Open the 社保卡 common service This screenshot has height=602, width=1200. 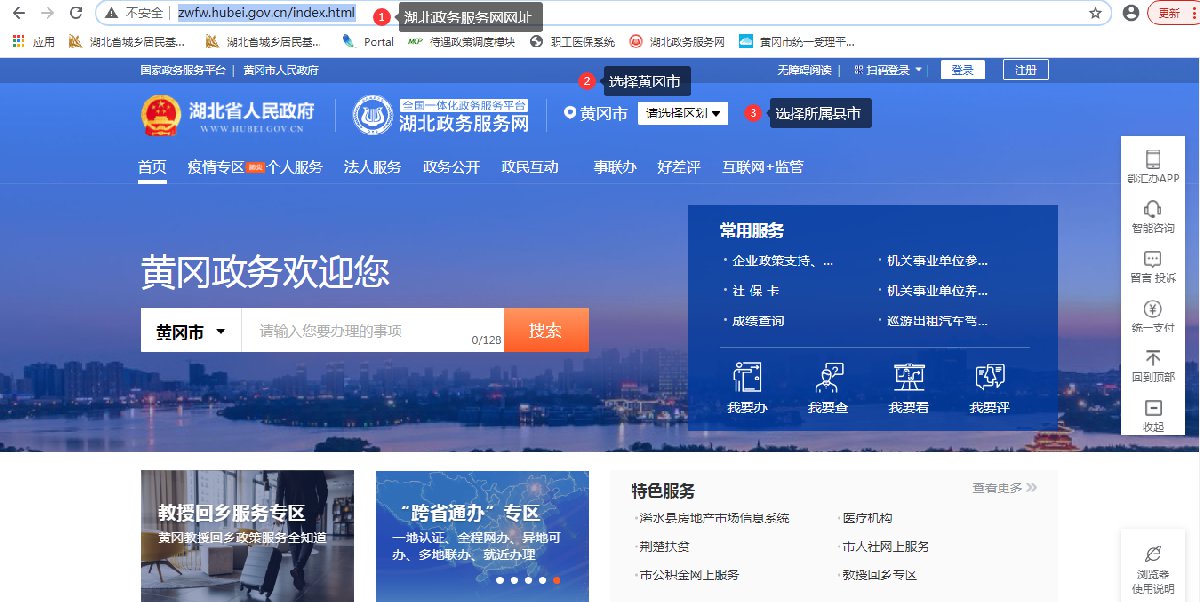click(x=756, y=291)
